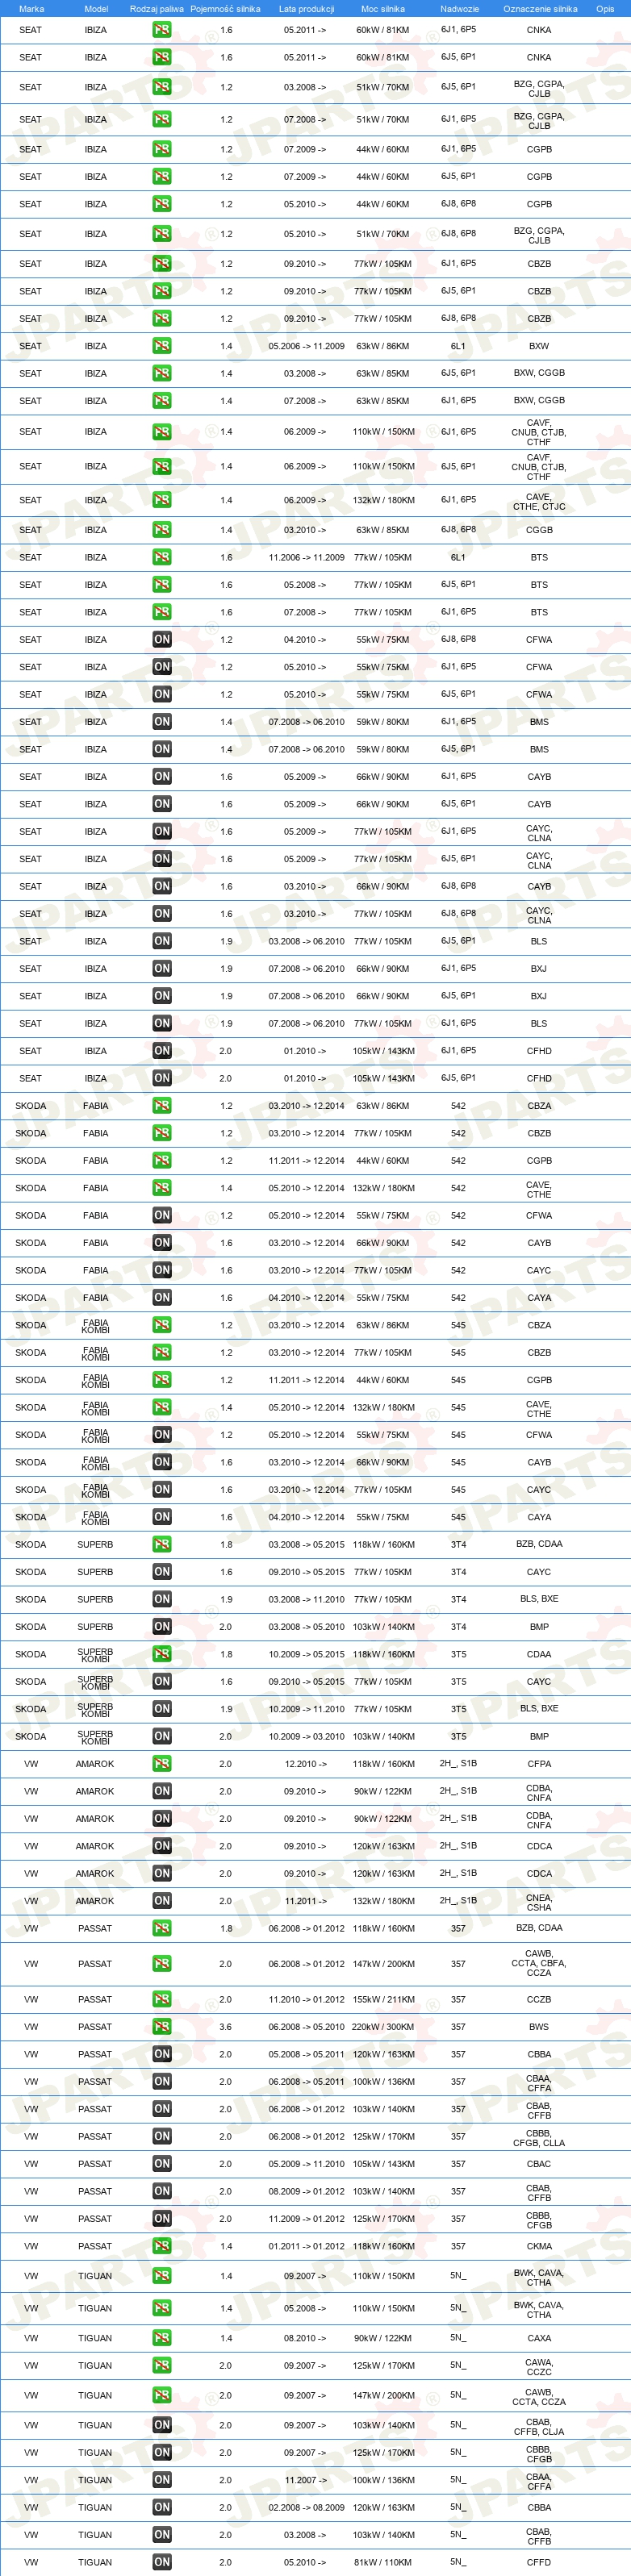Viewport: 631px width, 2576px height.
Task: Select the 12.2010 -> production date cell
Action: 305,1764
